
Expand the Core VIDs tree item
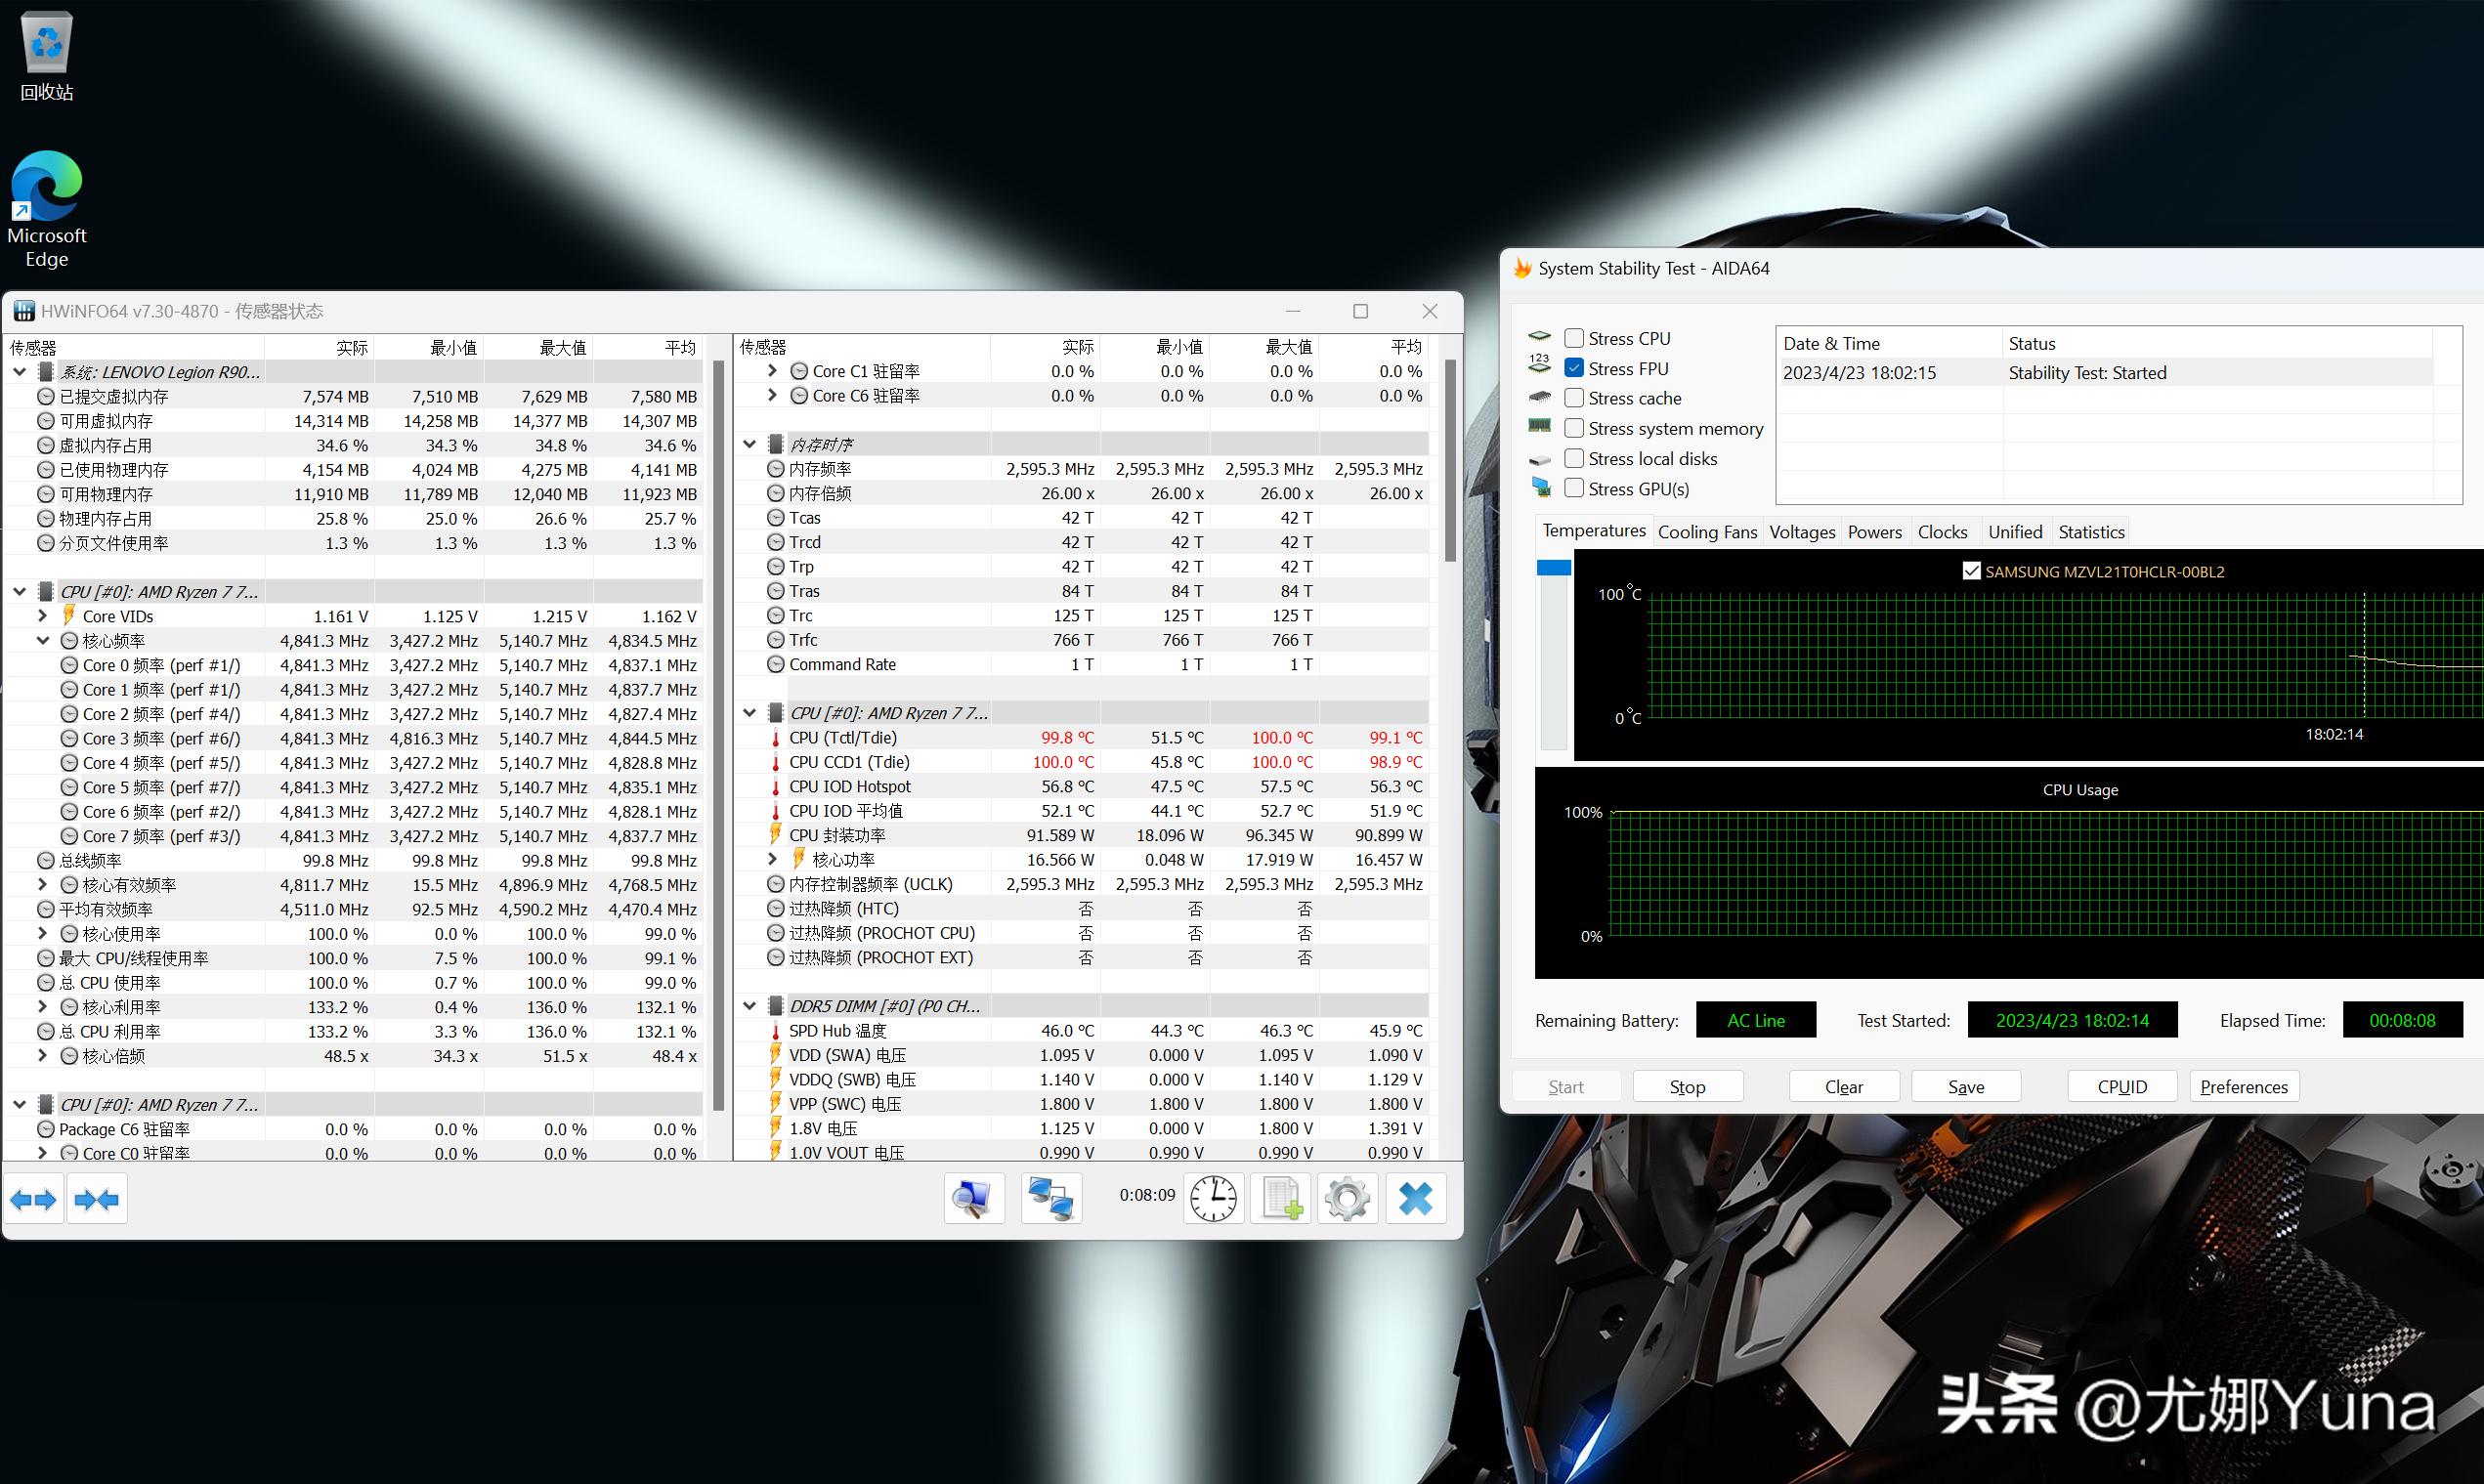[43, 616]
